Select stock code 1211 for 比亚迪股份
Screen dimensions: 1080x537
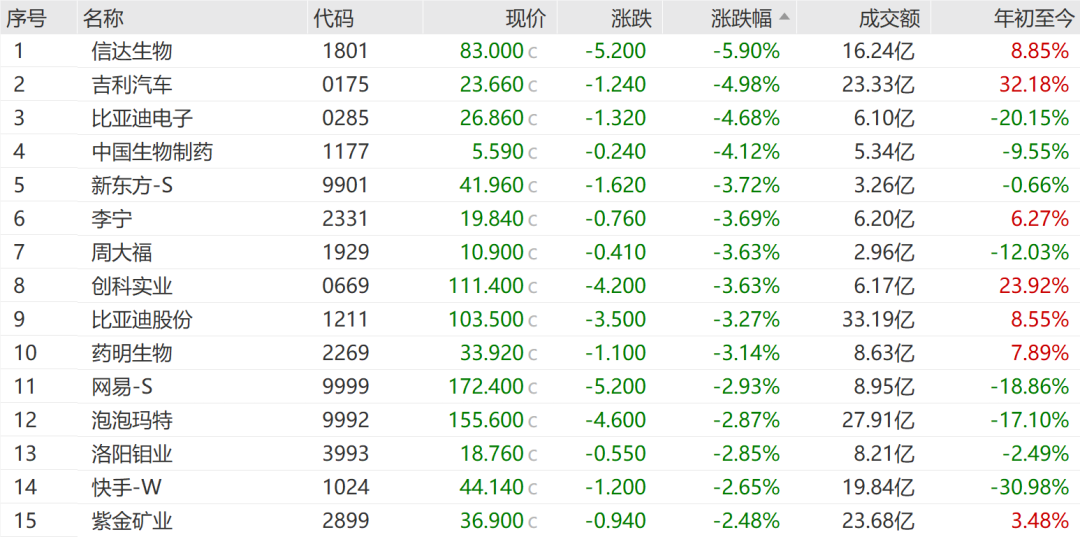[x=345, y=320]
